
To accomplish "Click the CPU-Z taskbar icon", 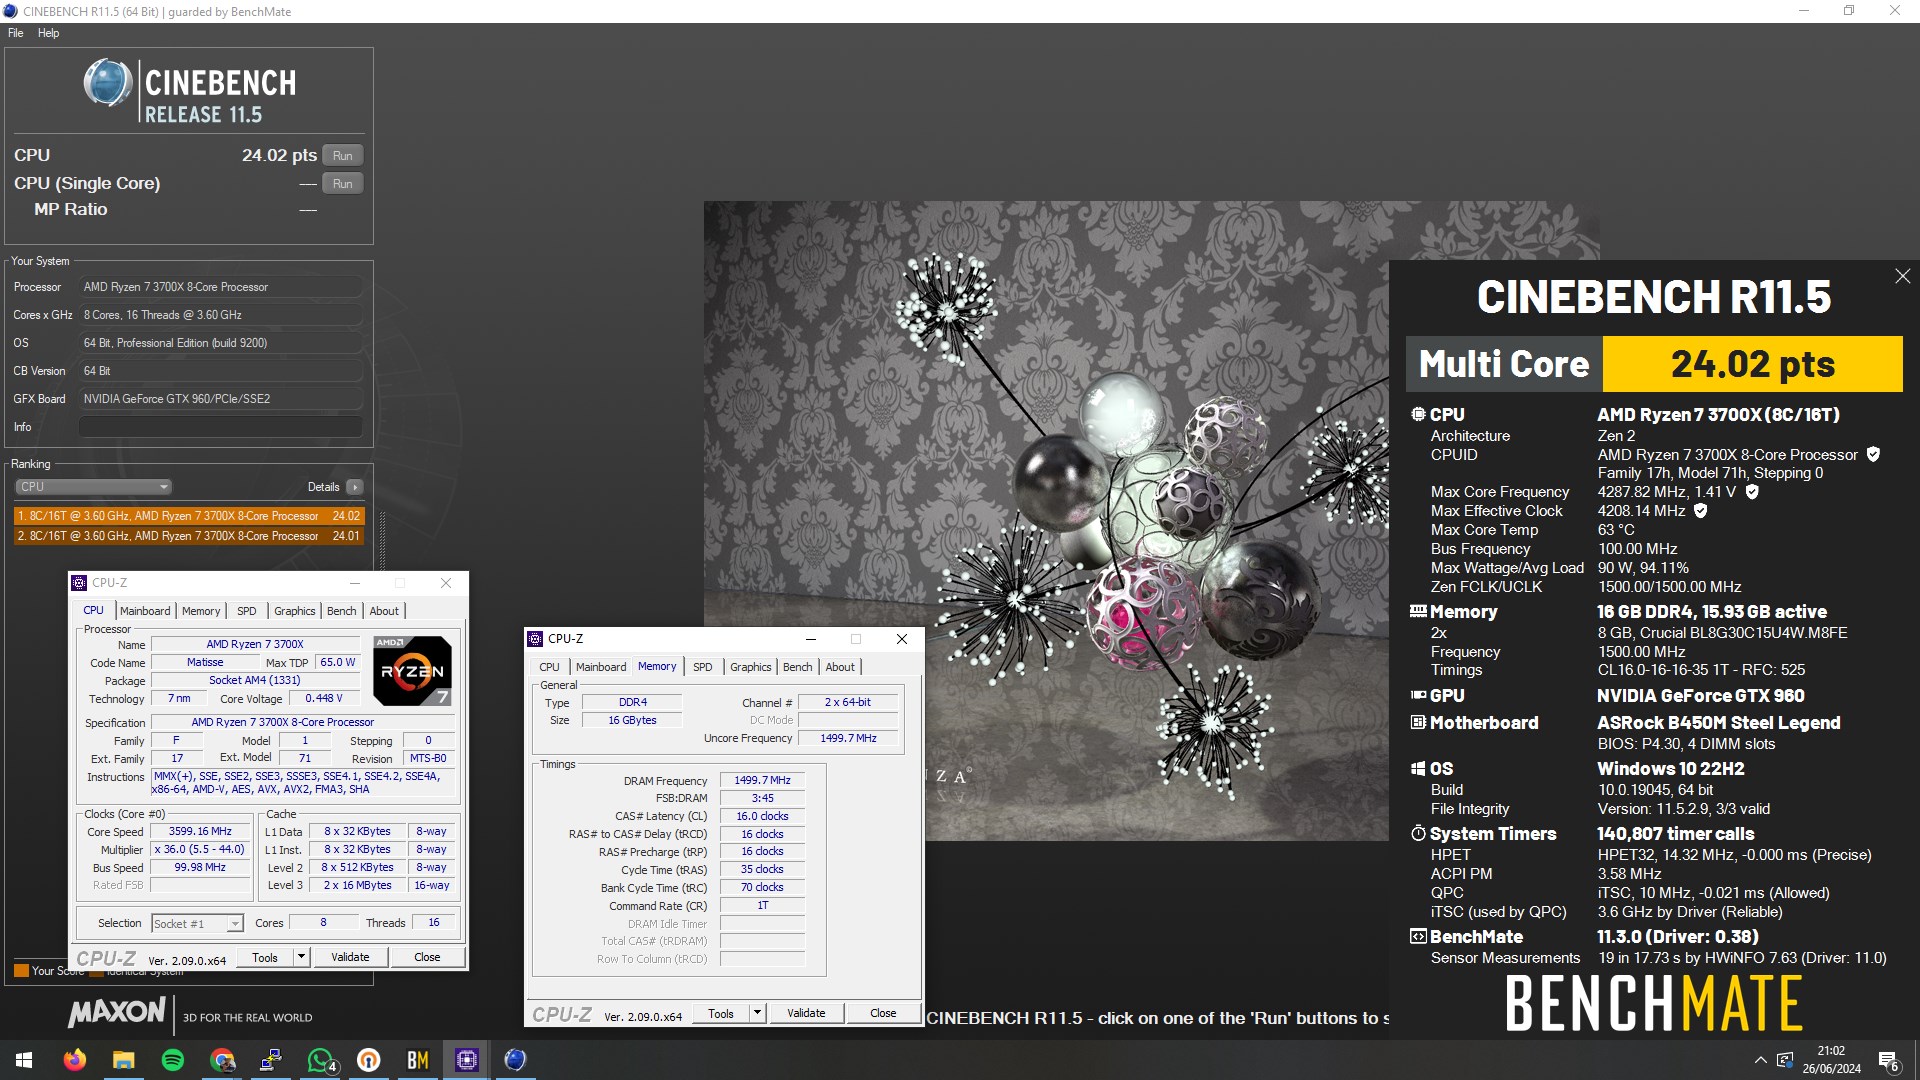I will pos(467,1060).
